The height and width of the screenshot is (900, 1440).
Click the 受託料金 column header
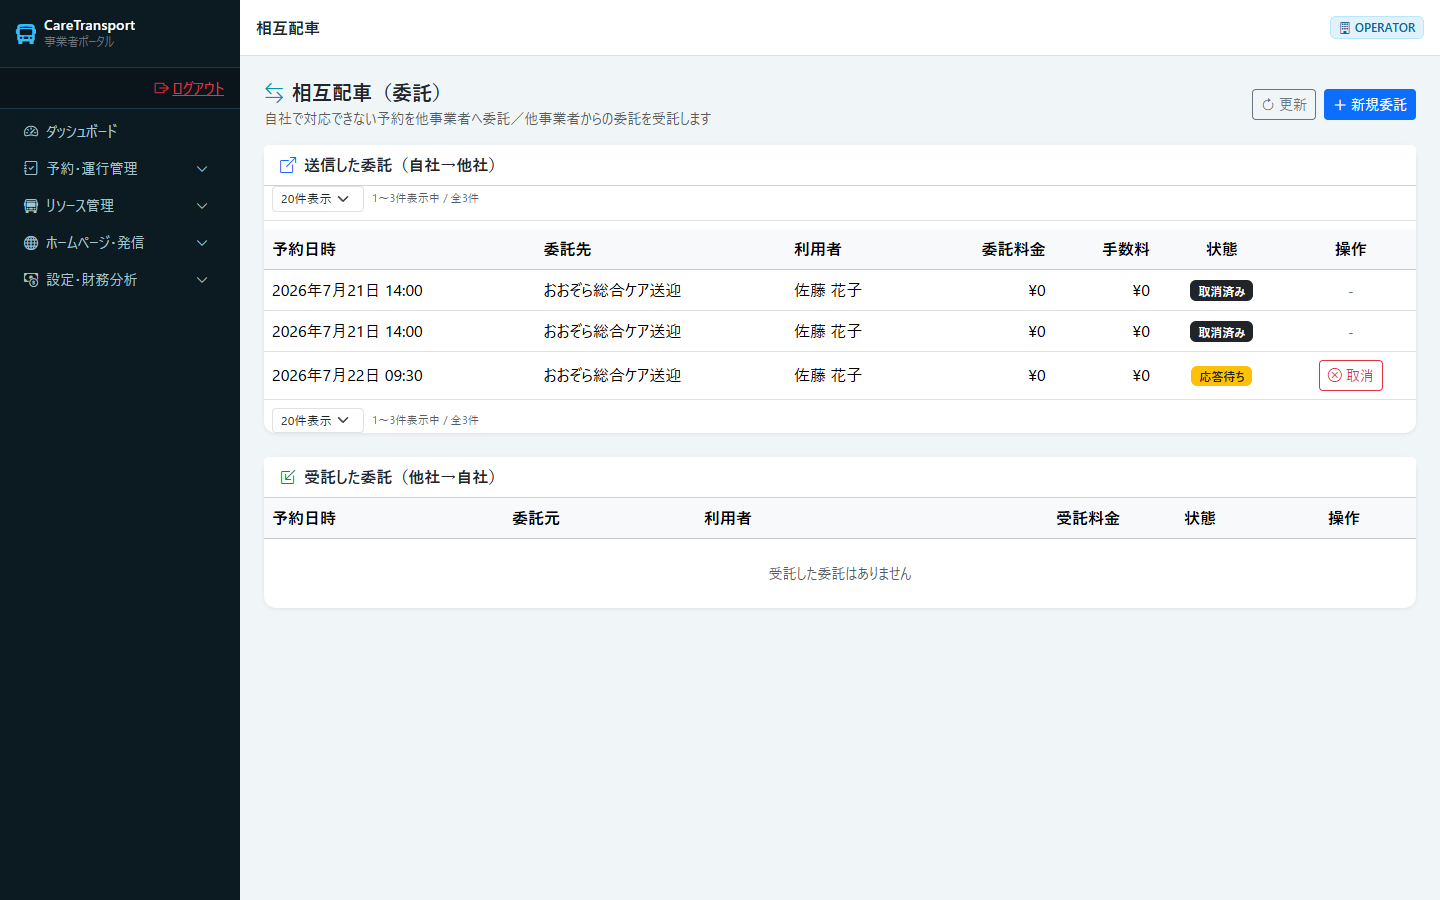point(1088,518)
